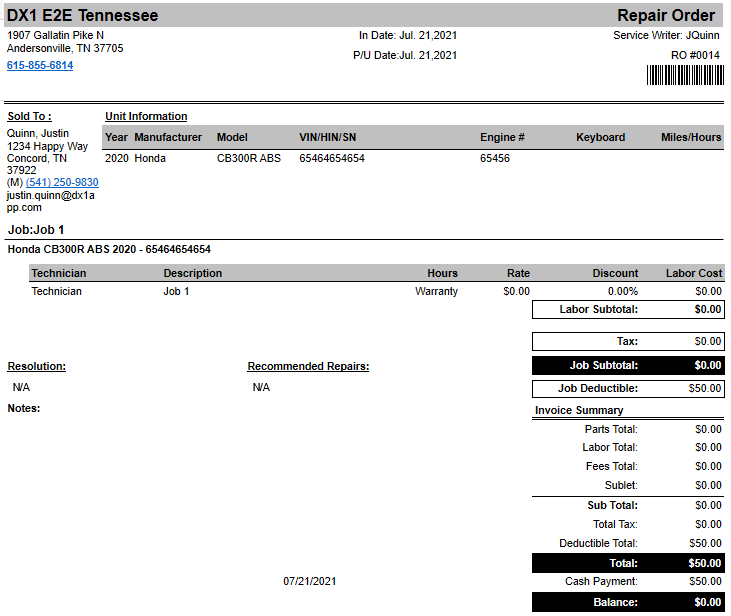Select manufacturer value 'Honda'
Screen dimensions: 731x616
150,159
